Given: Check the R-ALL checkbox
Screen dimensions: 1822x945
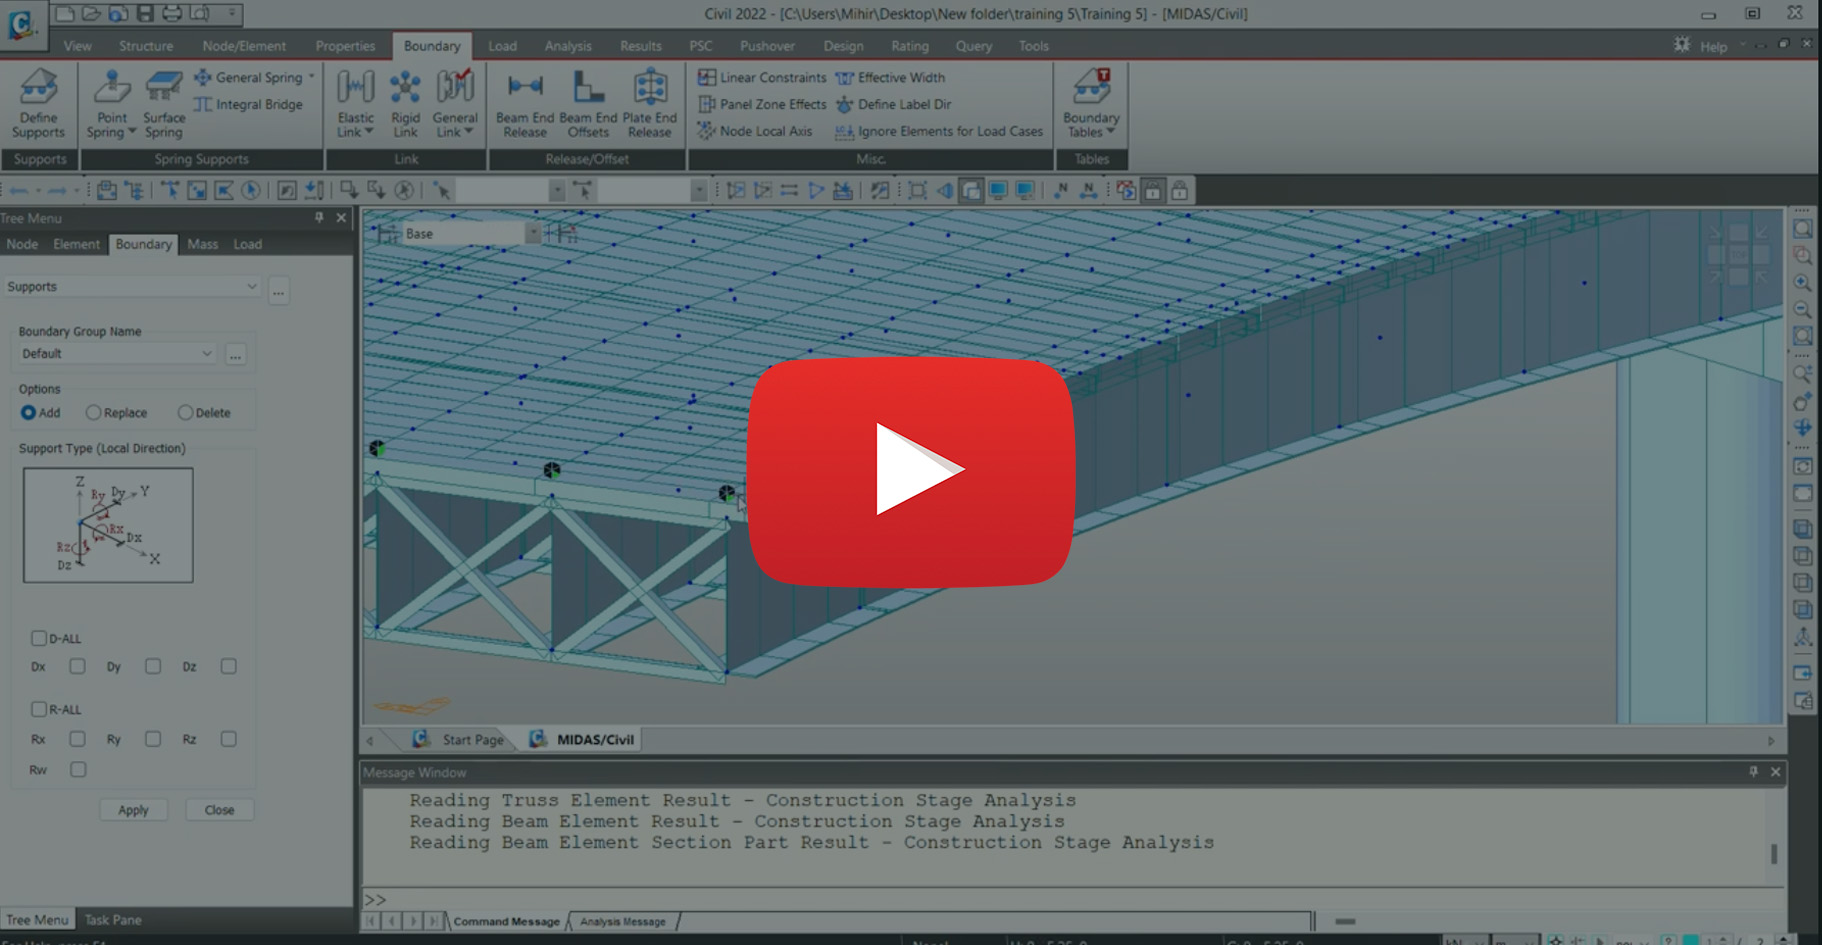Looking at the screenshot, I should click(39, 709).
